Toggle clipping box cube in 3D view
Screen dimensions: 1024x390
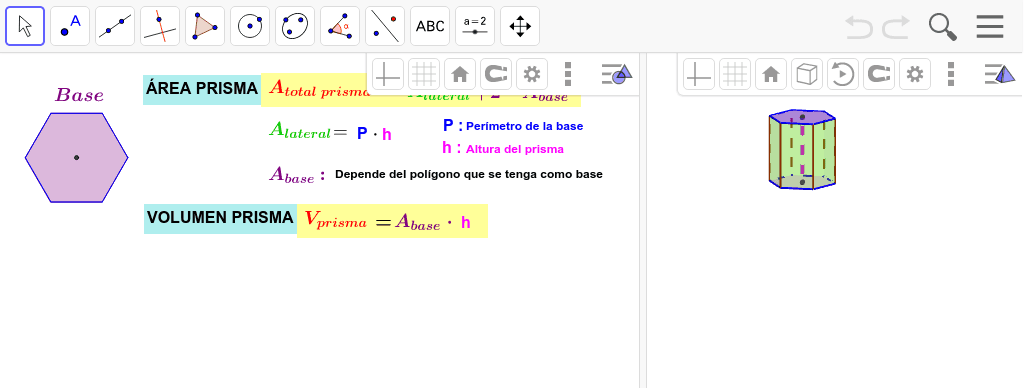[807, 74]
